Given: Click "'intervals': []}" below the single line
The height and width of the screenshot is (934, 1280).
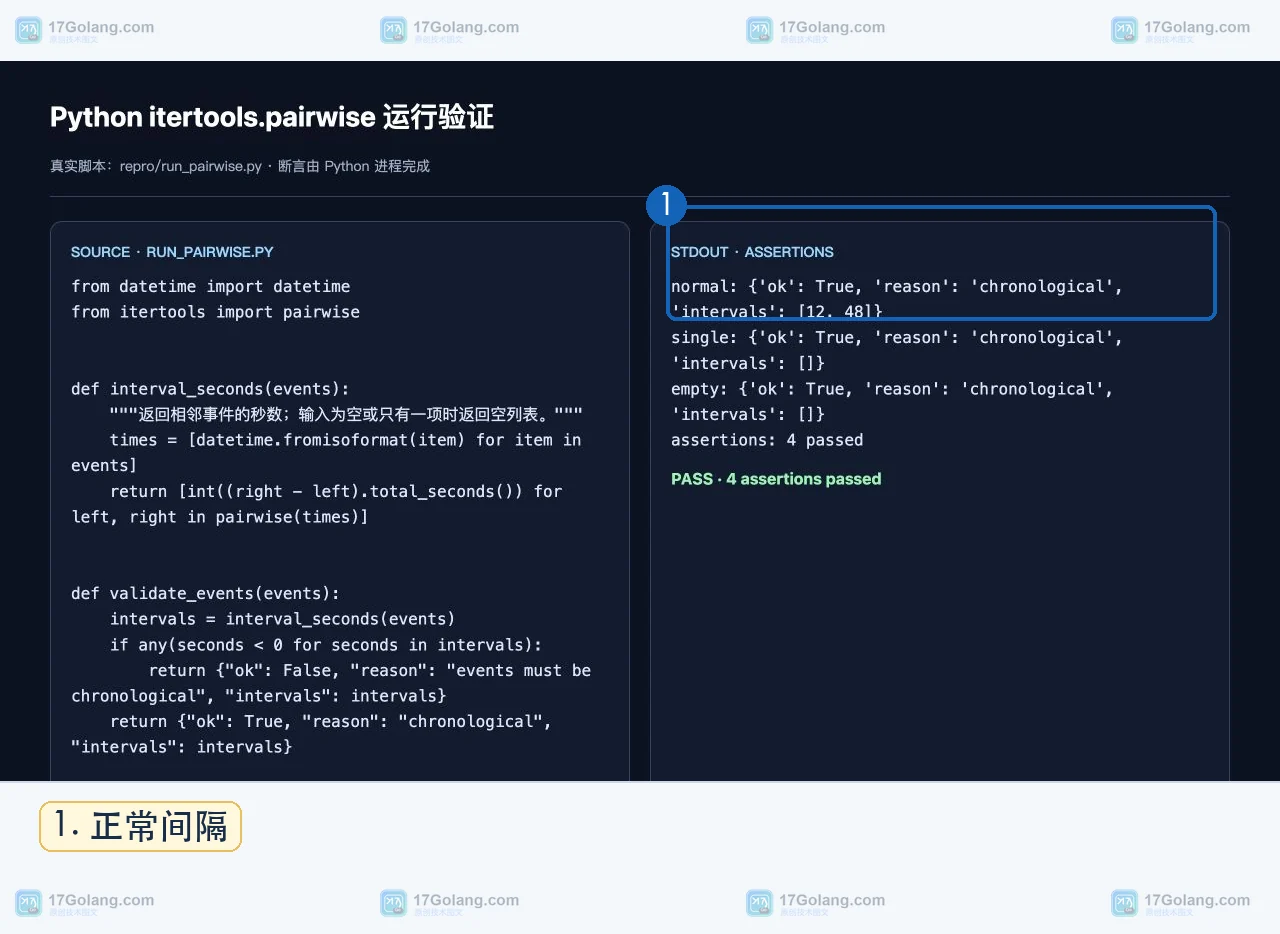Looking at the screenshot, I should coord(748,363).
